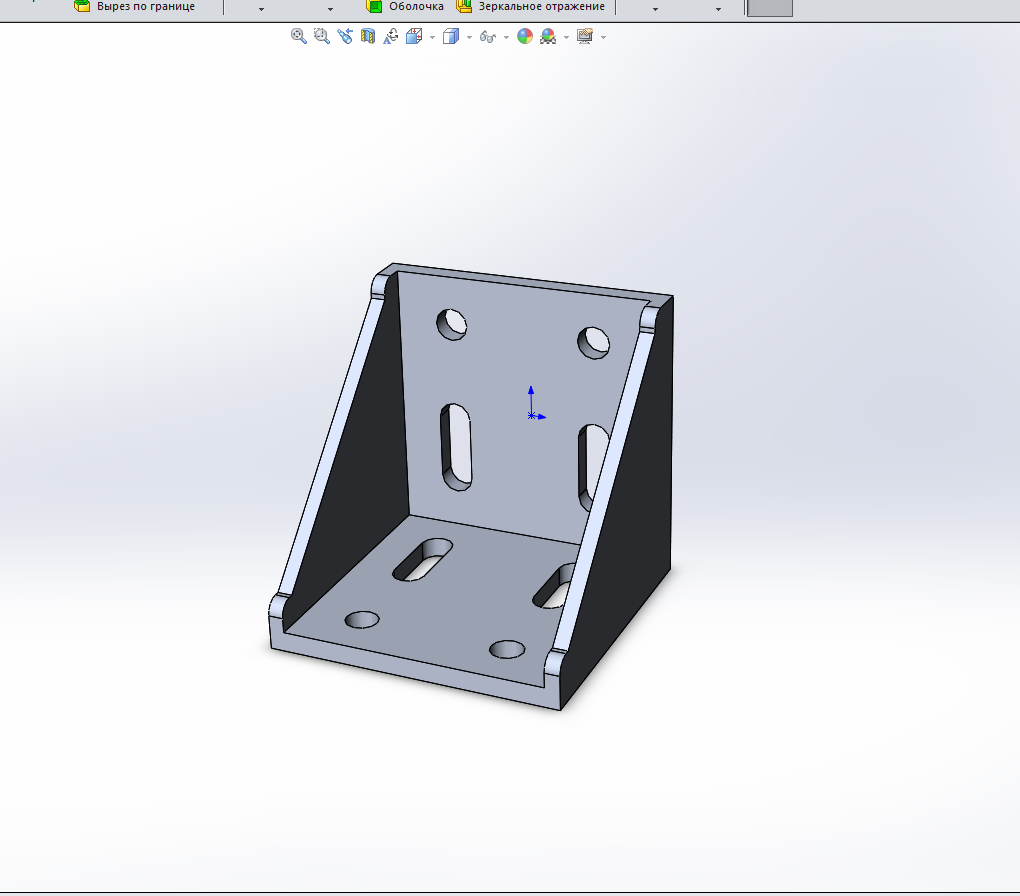
Task: Click the Apply Scene icon
Action: click(548, 36)
